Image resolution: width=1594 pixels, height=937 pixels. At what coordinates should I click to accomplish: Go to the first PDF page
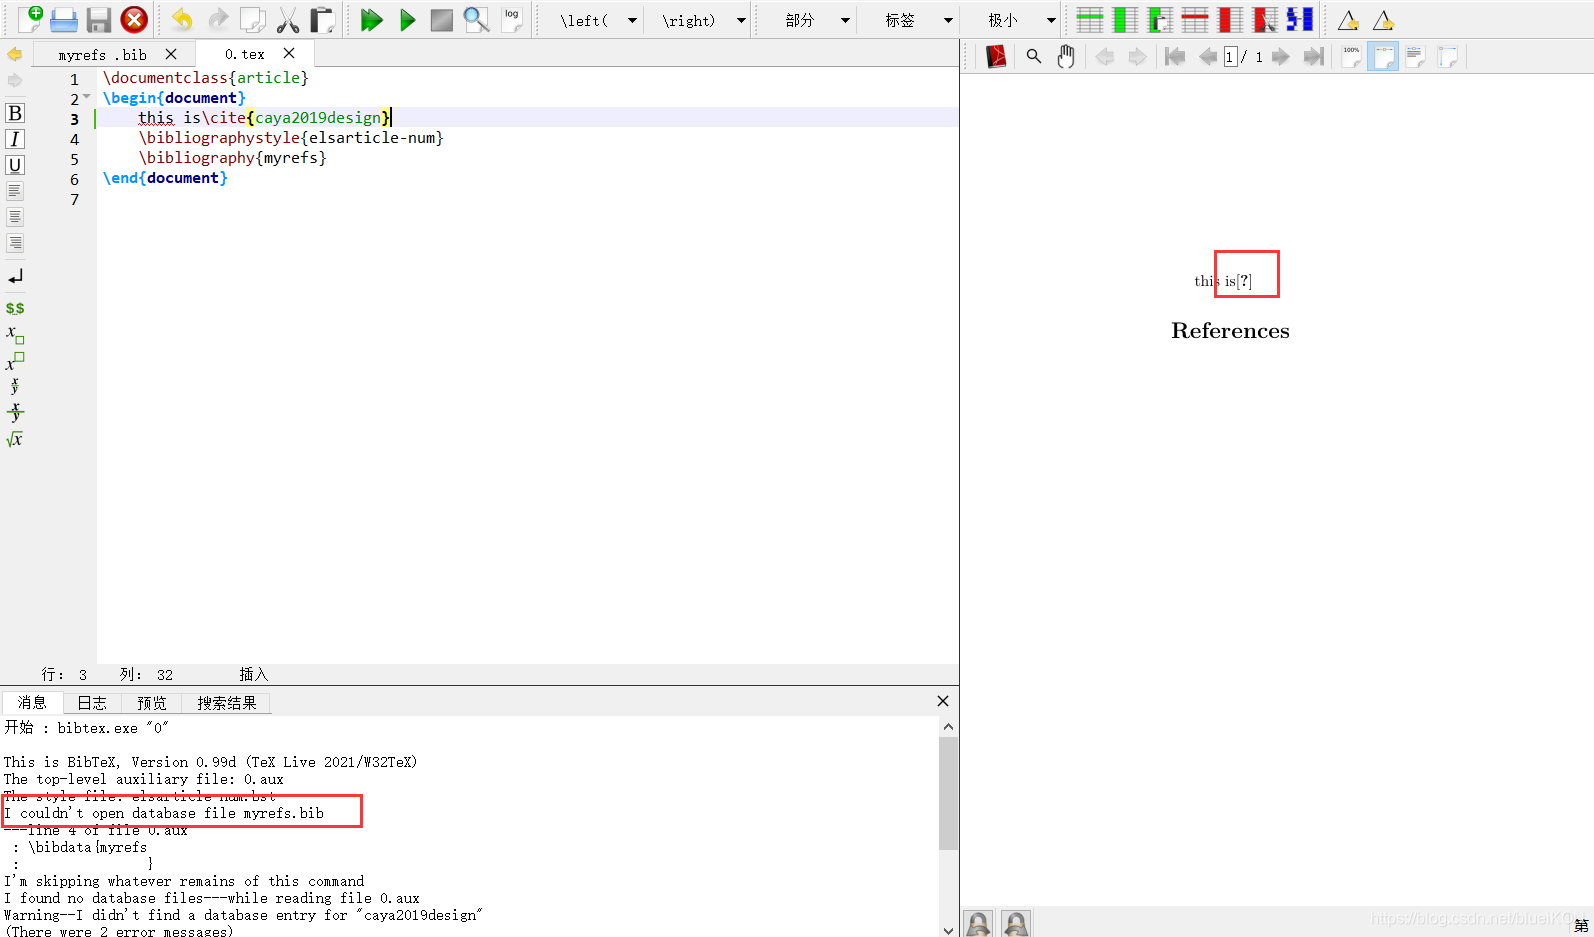(1175, 57)
